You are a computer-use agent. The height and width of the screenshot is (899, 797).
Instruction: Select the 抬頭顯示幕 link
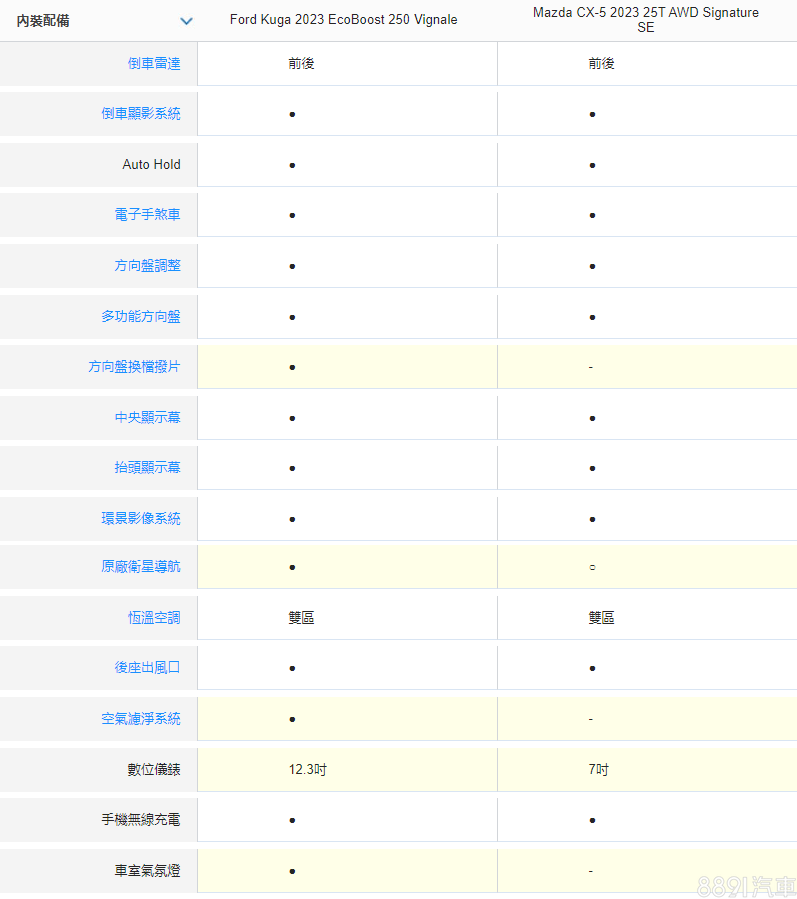148,468
